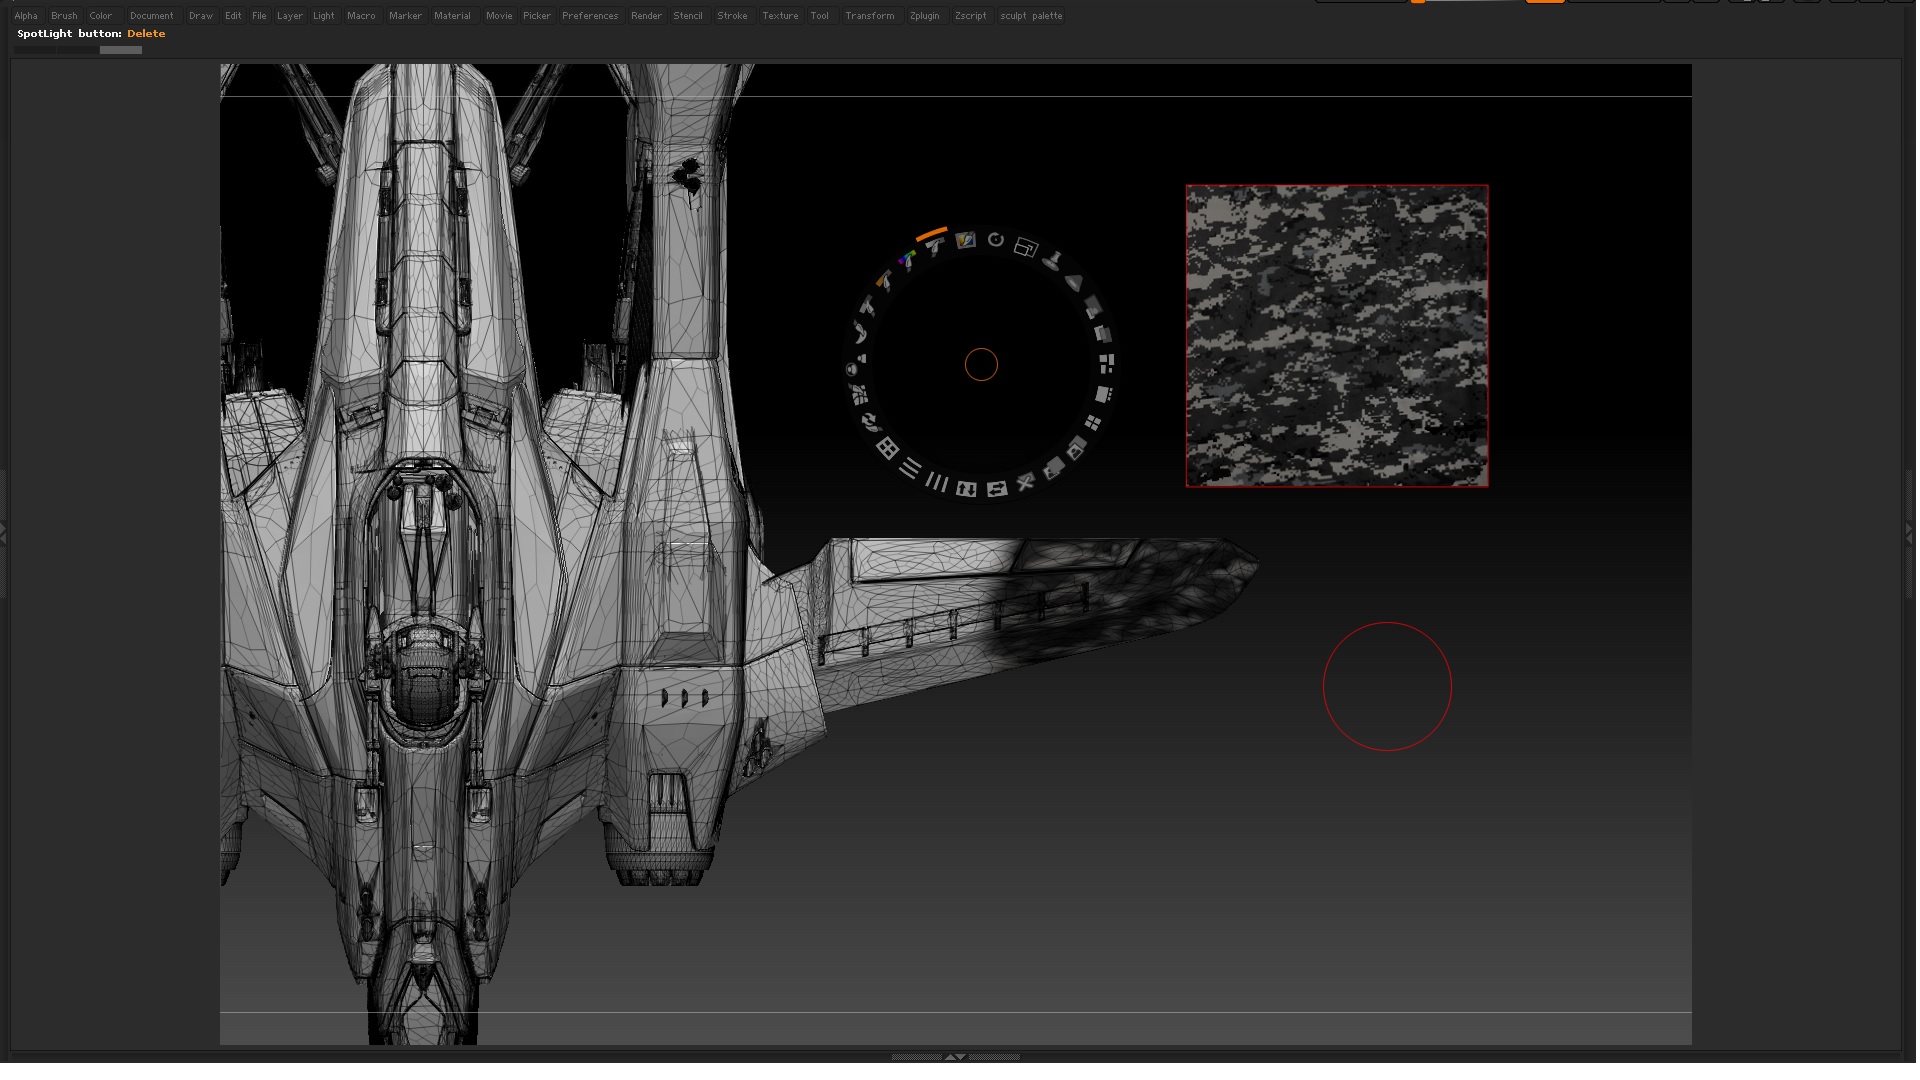Screen dimensions: 1920x1080
Task: Open the Movie menu
Action: (499, 16)
